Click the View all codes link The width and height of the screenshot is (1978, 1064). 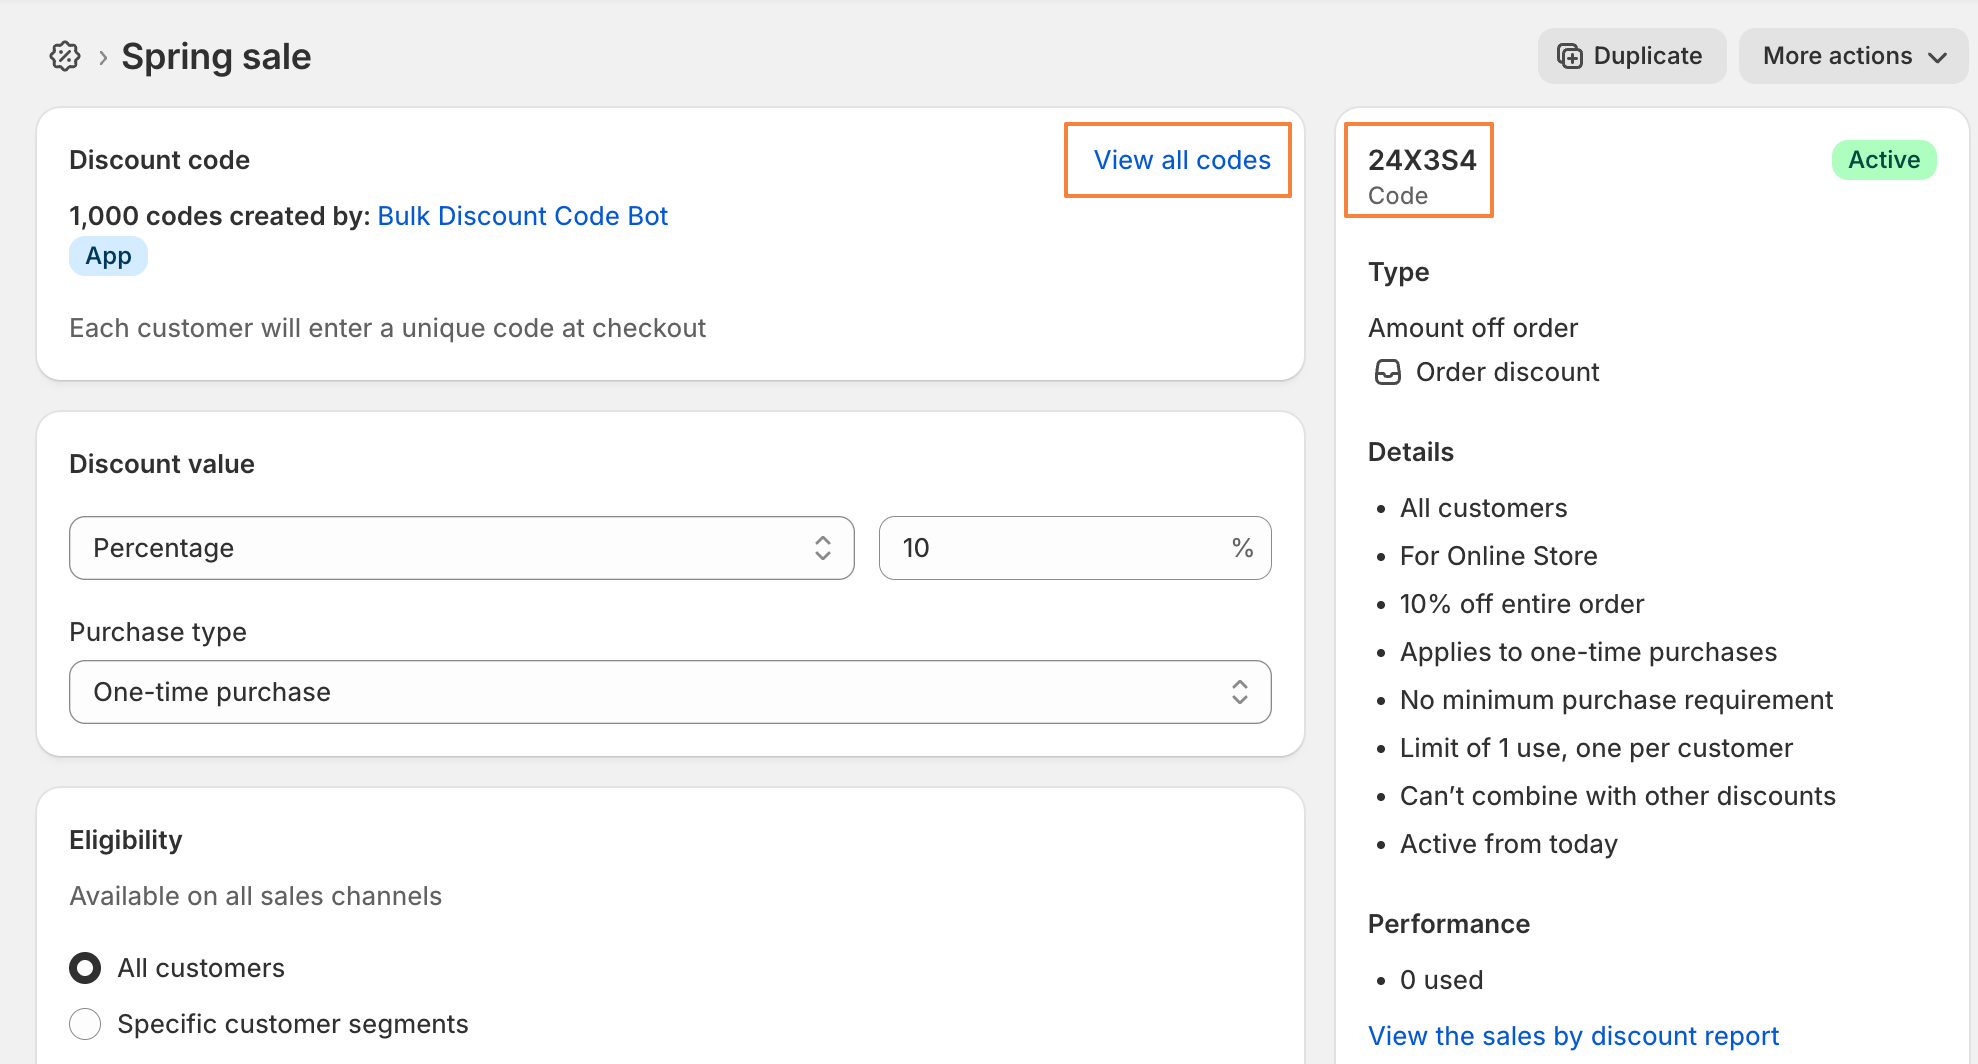tap(1181, 160)
